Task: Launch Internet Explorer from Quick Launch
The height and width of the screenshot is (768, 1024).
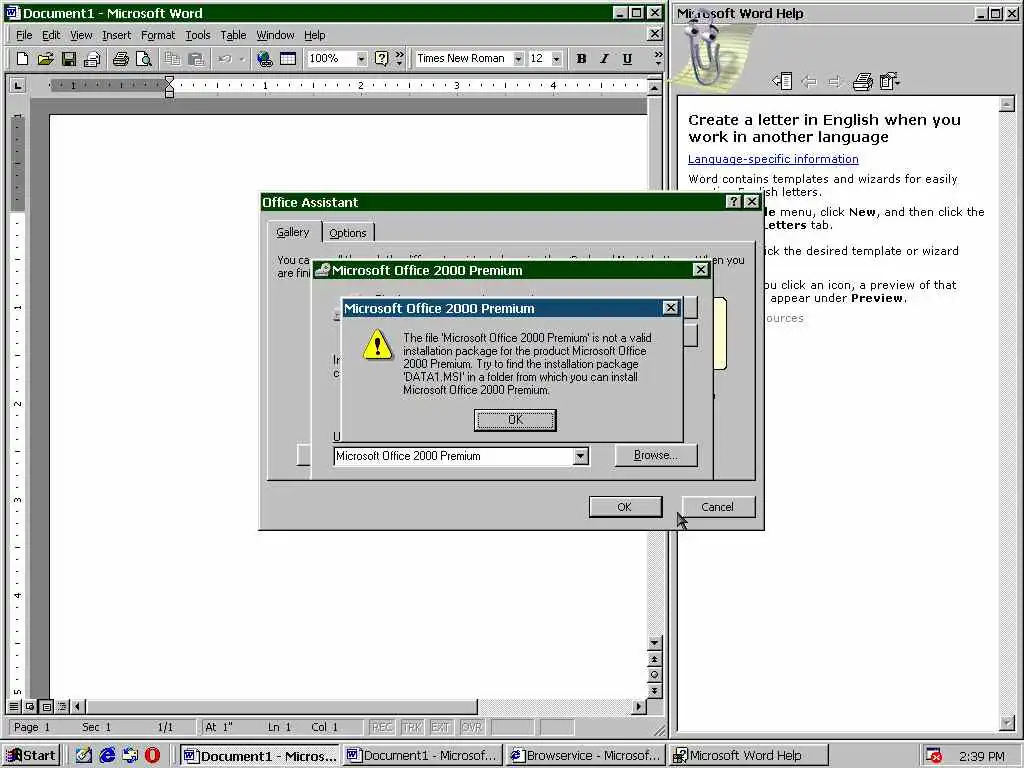Action: point(107,756)
